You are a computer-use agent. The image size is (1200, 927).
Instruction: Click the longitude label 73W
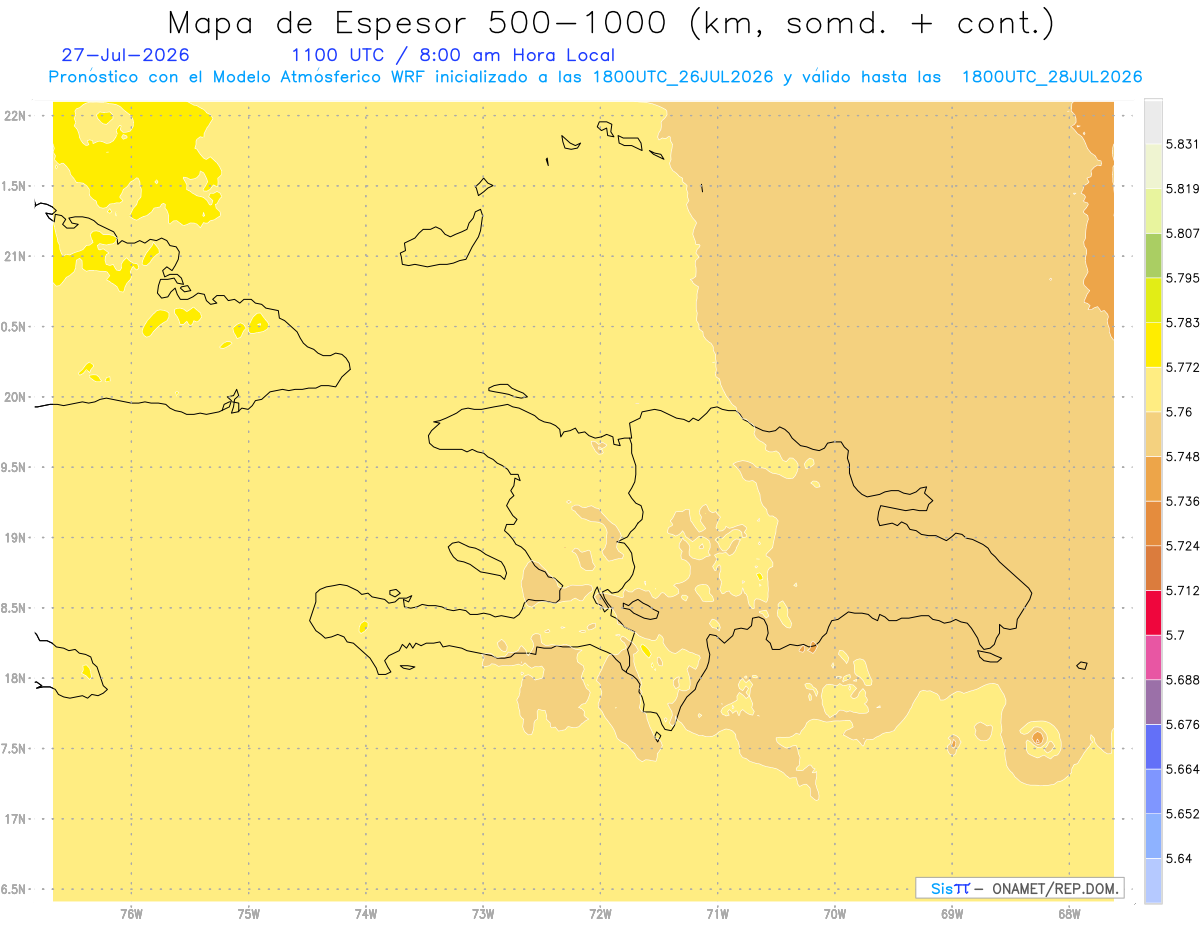483,914
